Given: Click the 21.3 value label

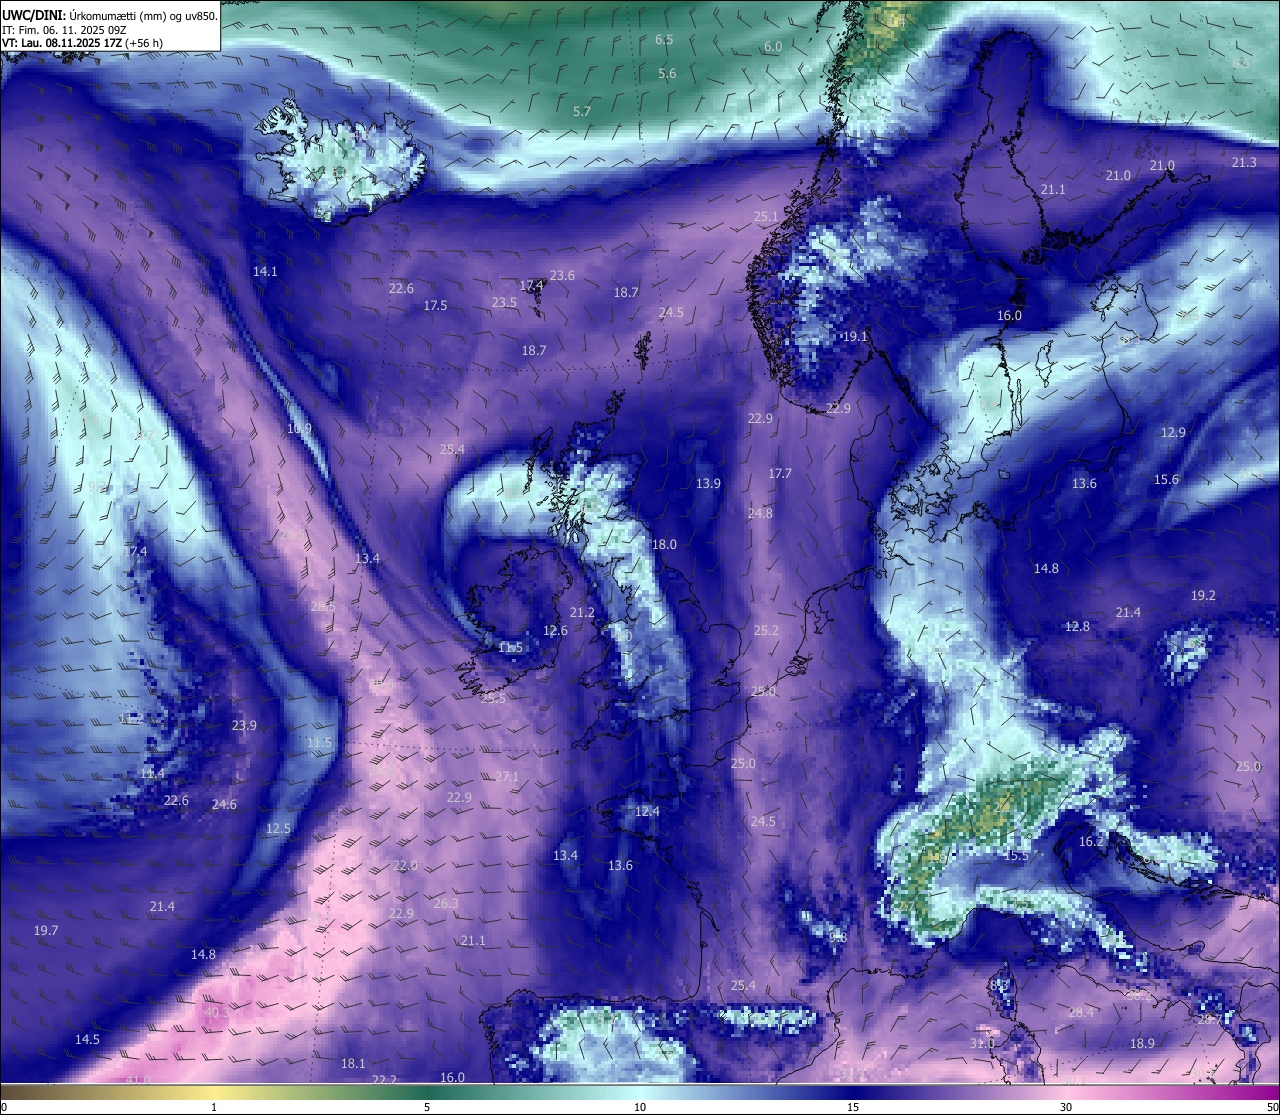Looking at the screenshot, I should (1244, 163).
